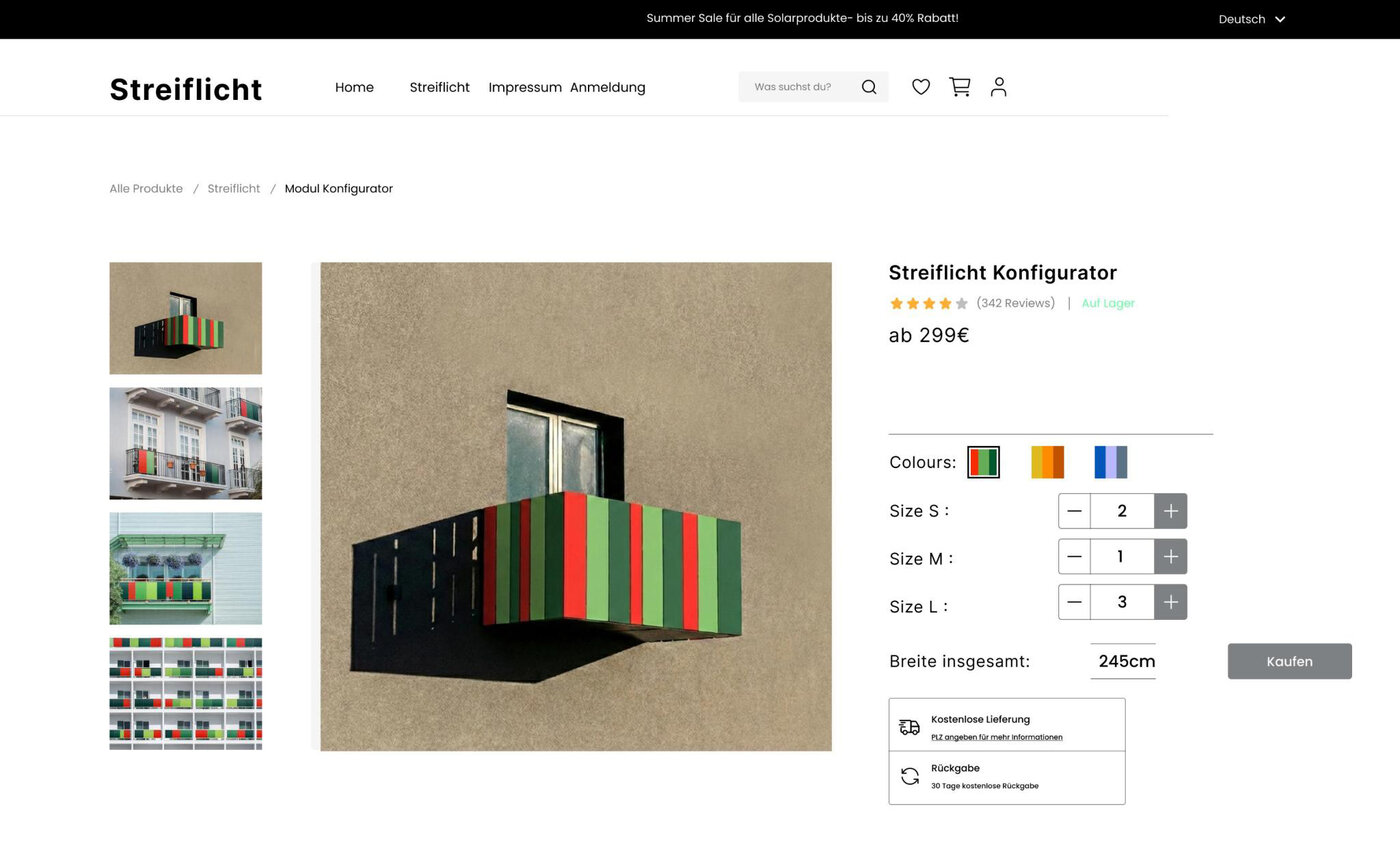Click PLZ angeben für mehr Informationen link
This screenshot has height=843, width=1400.
click(x=996, y=737)
